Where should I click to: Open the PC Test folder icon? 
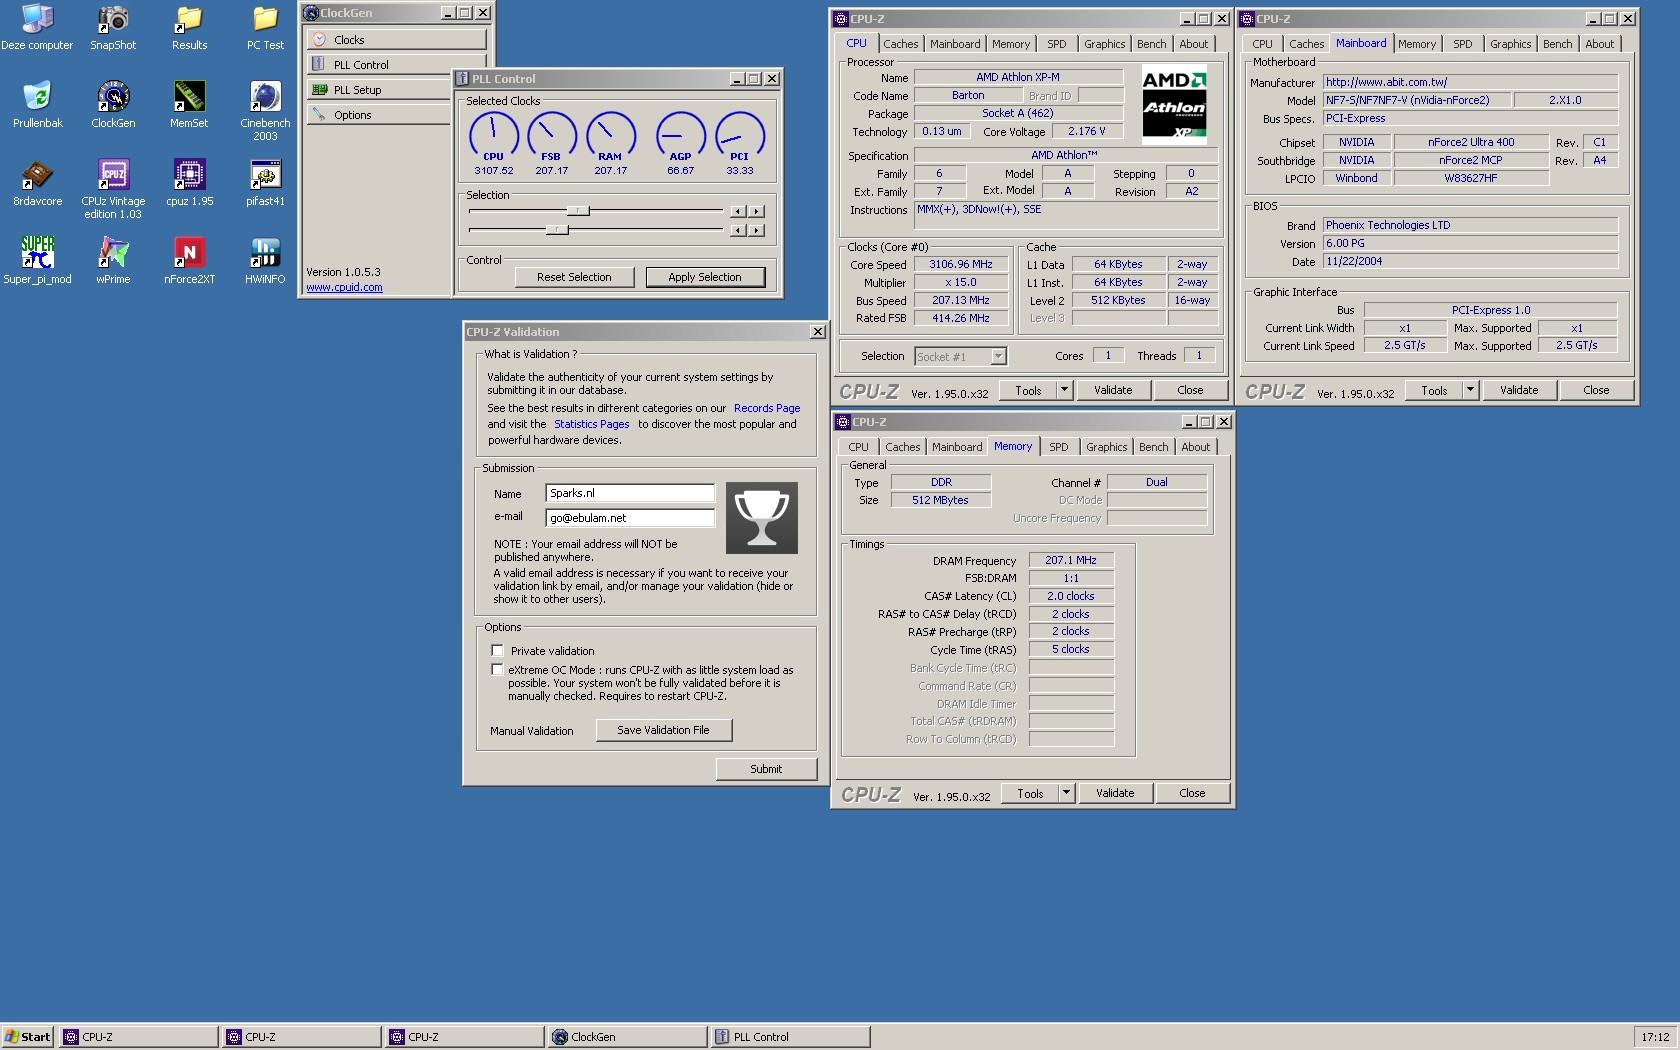pos(265,28)
